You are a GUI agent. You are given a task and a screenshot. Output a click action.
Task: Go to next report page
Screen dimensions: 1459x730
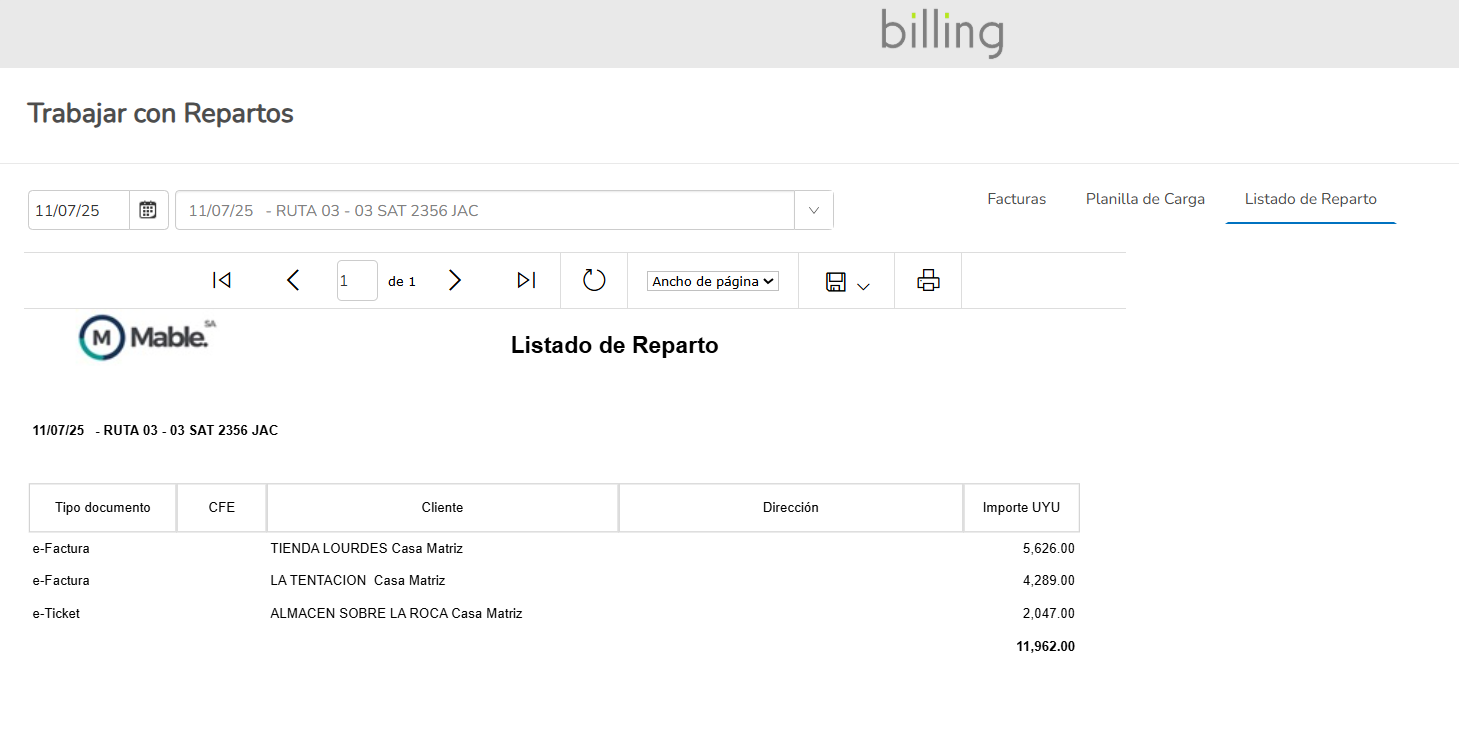[455, 281]
